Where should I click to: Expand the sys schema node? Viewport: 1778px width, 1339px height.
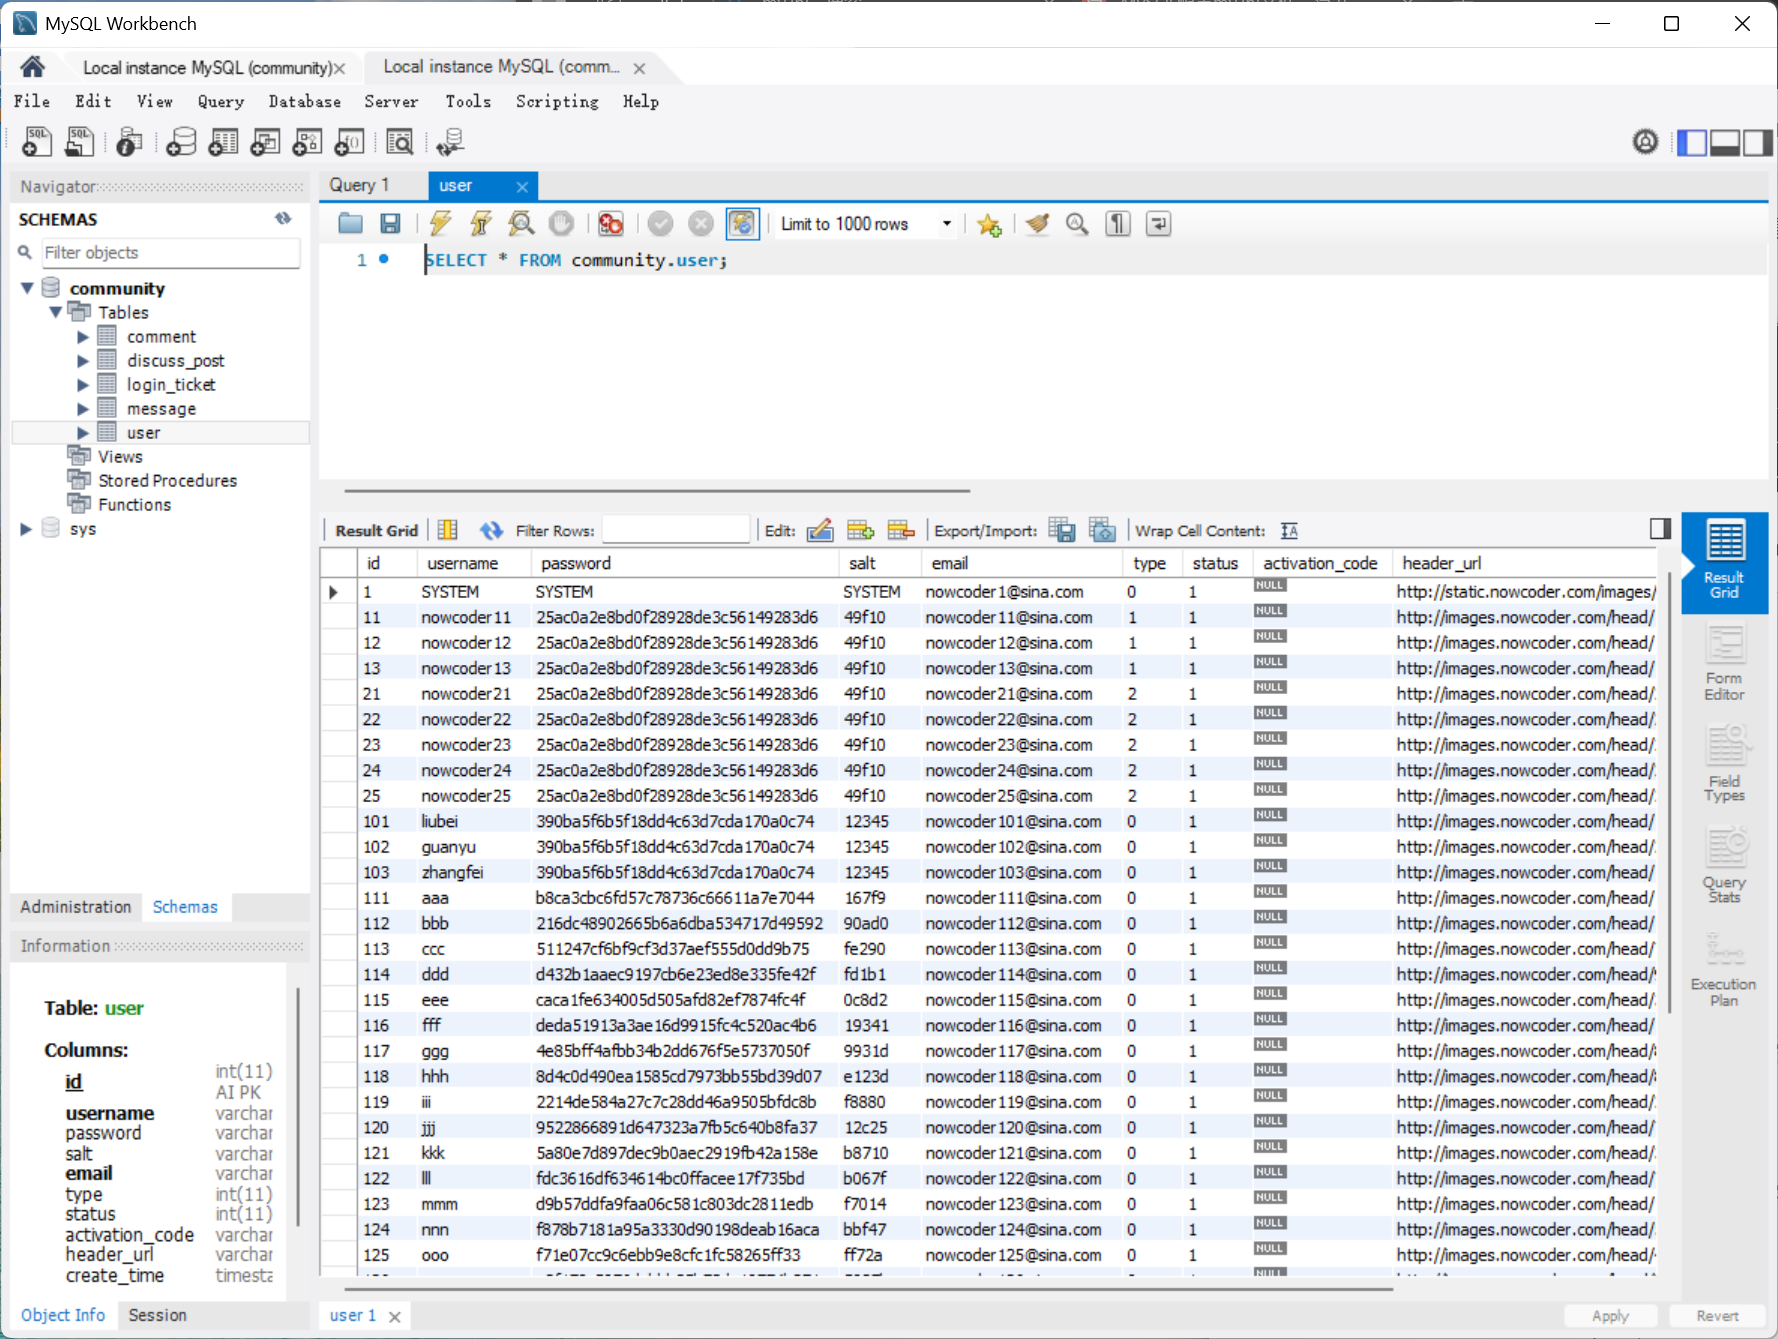pyautogui.click(x=26, y=529)
